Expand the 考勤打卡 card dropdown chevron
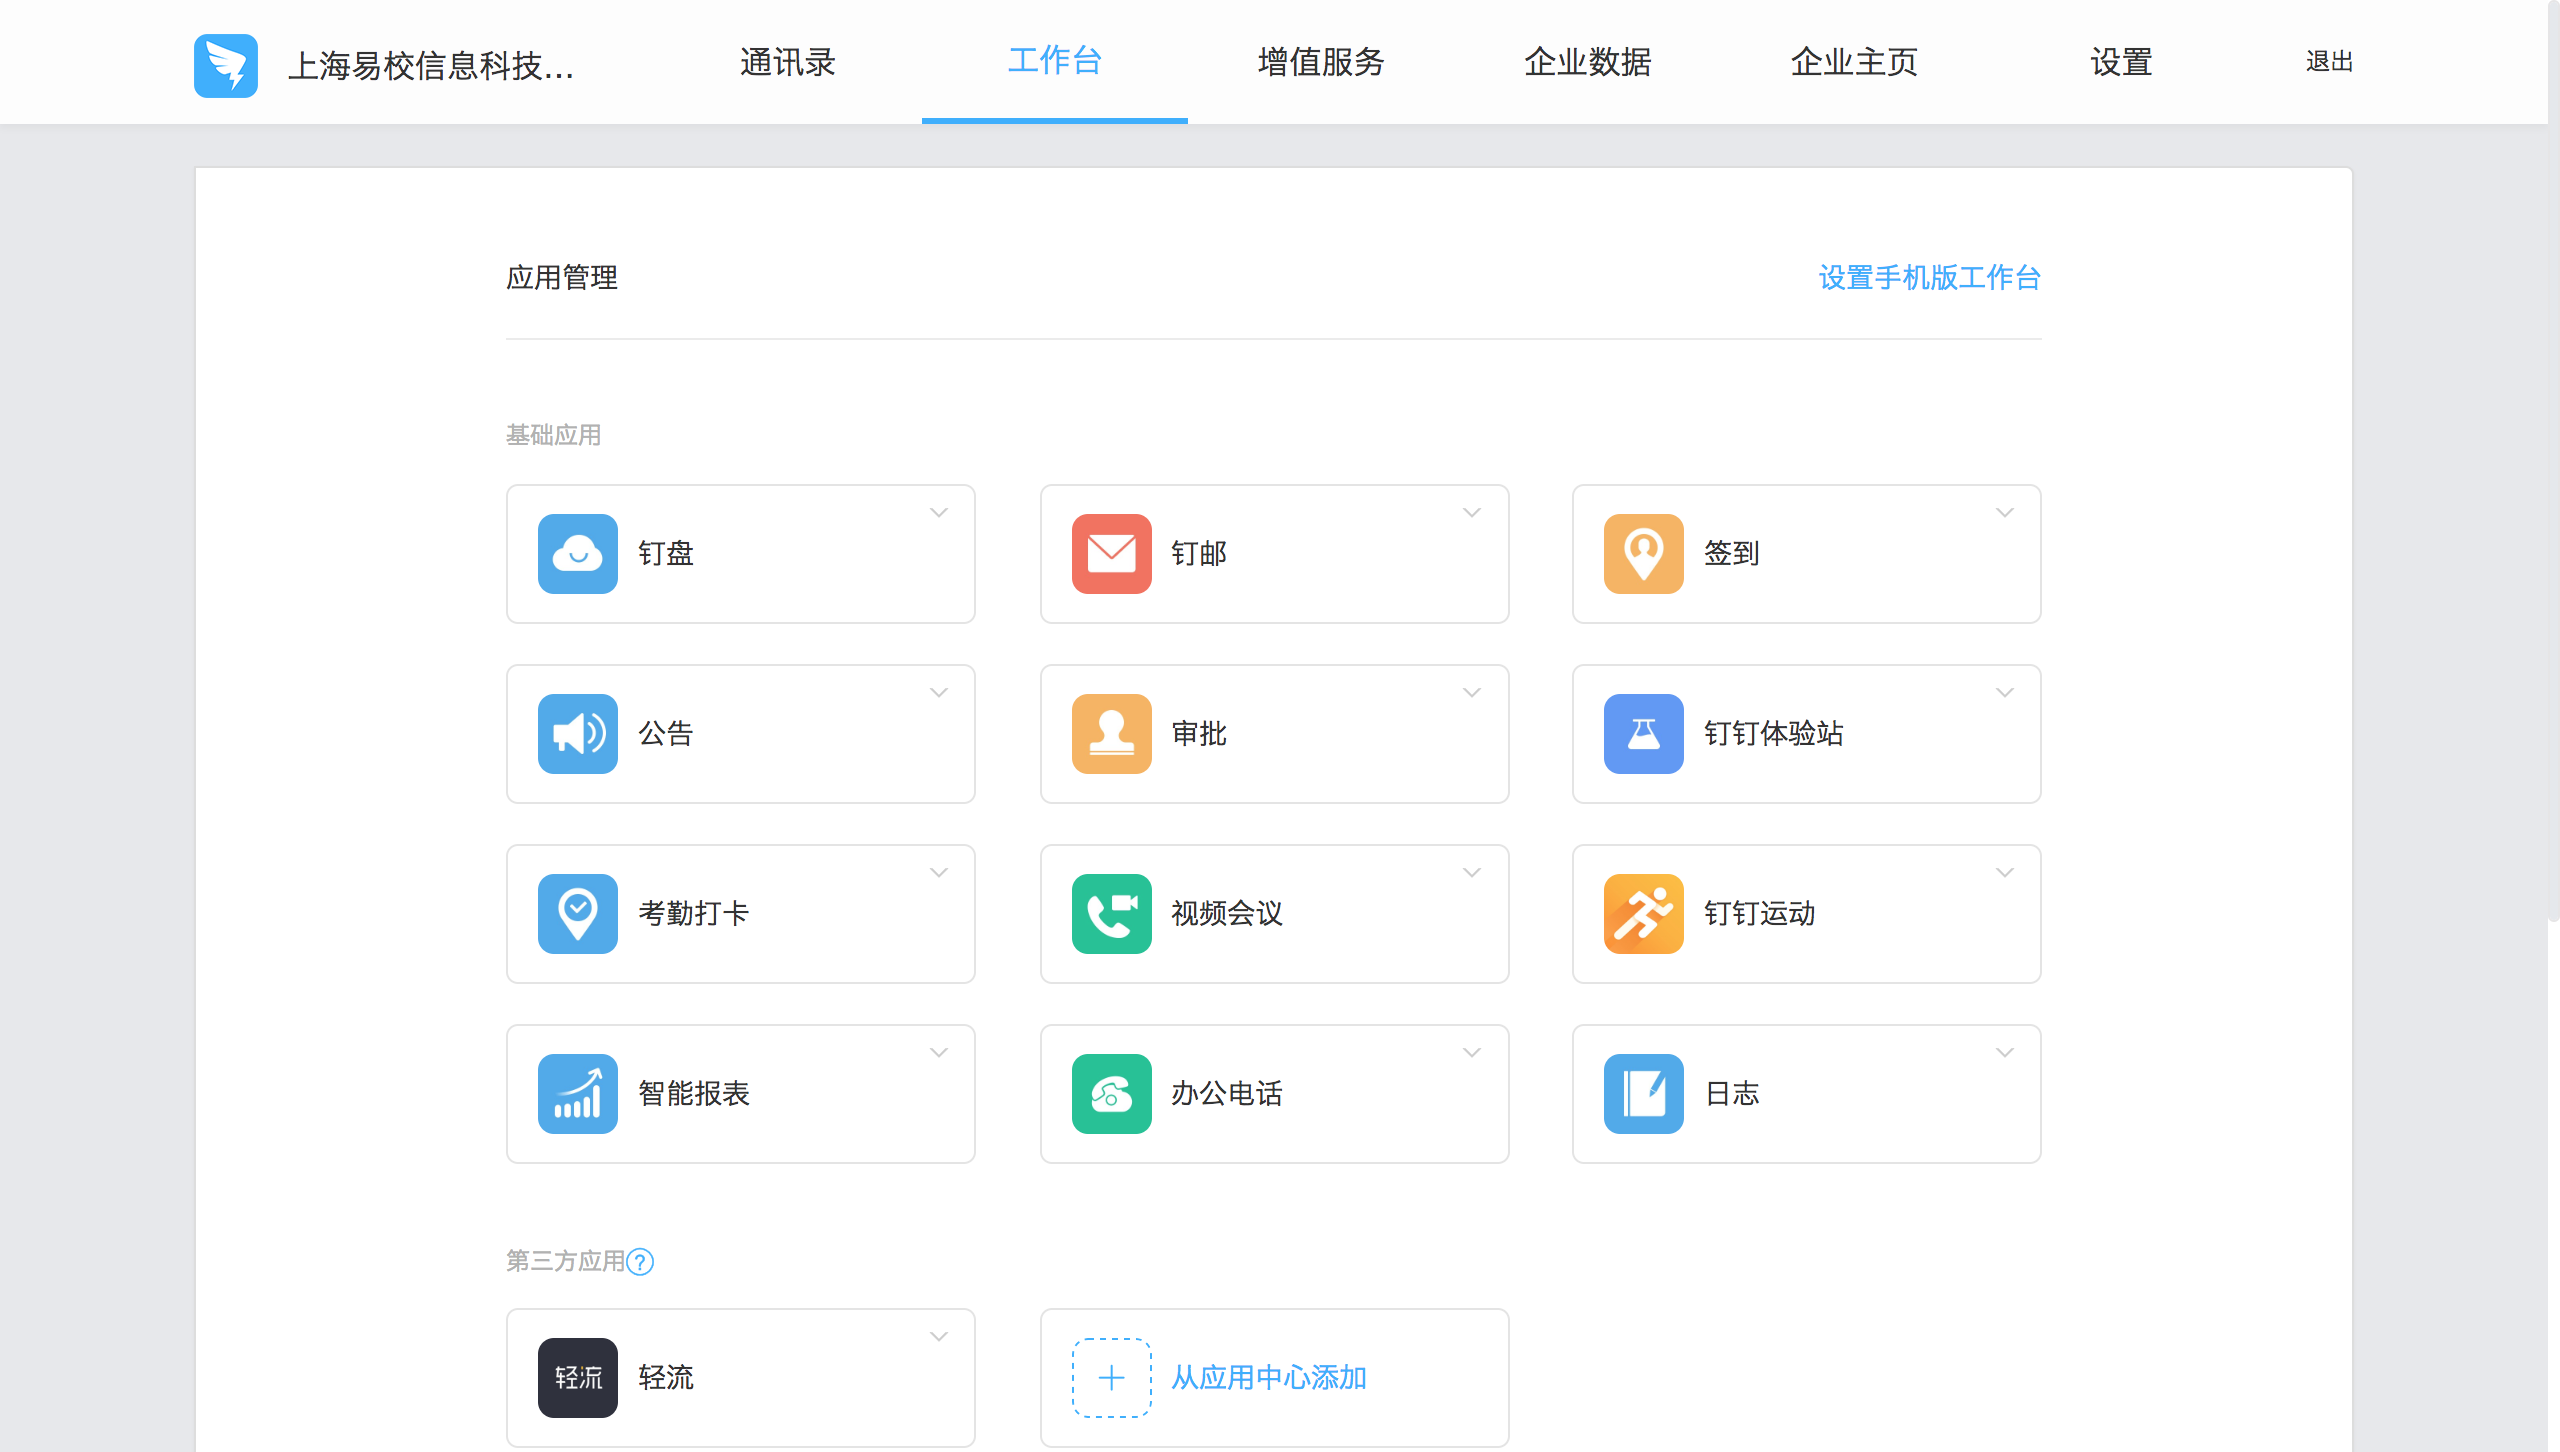This screenshot has height=1452, width=2560. tap(939, 873)
